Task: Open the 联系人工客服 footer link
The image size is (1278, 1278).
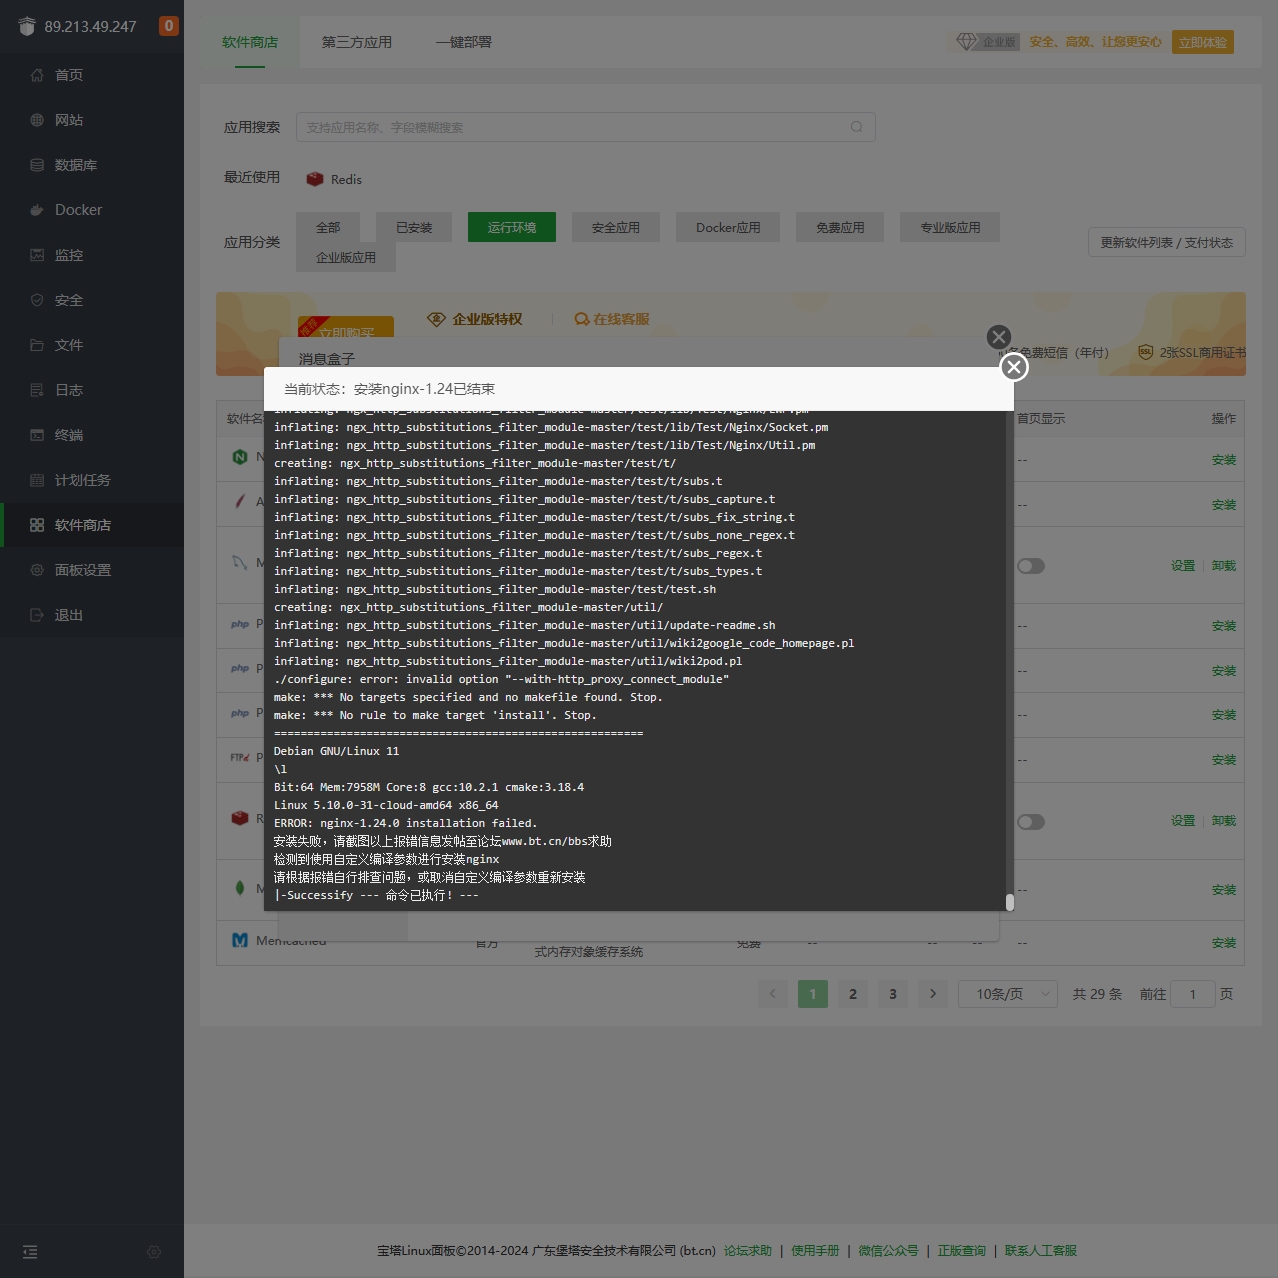Action: (1041, 1251)
